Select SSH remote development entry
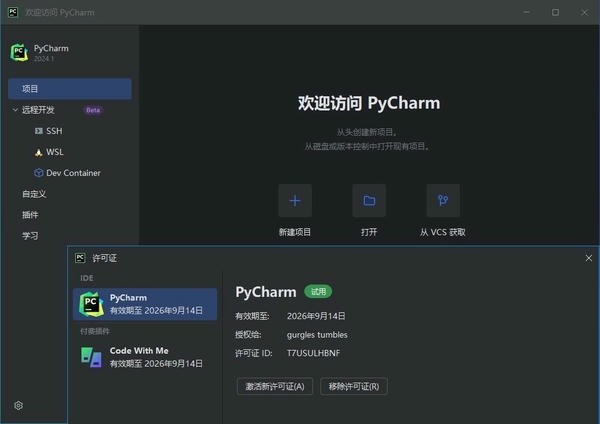The image size is (600, 424). (x=54, y=131)
